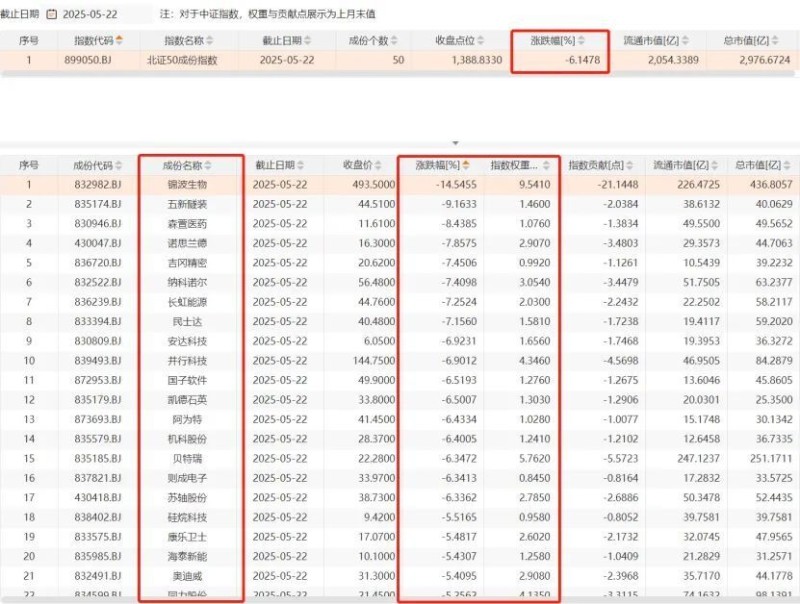Click the 指数权重 column header sort arrows
Screen dimensions: 800x604
548,165
